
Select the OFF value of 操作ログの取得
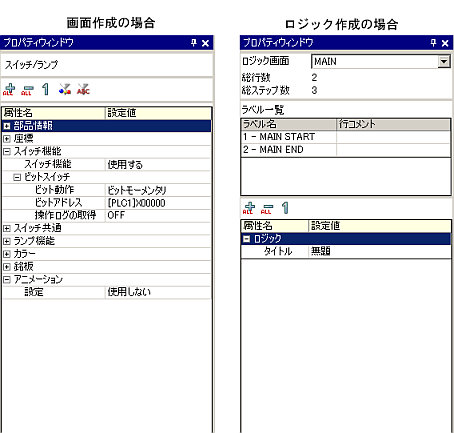tap(158, 215)
